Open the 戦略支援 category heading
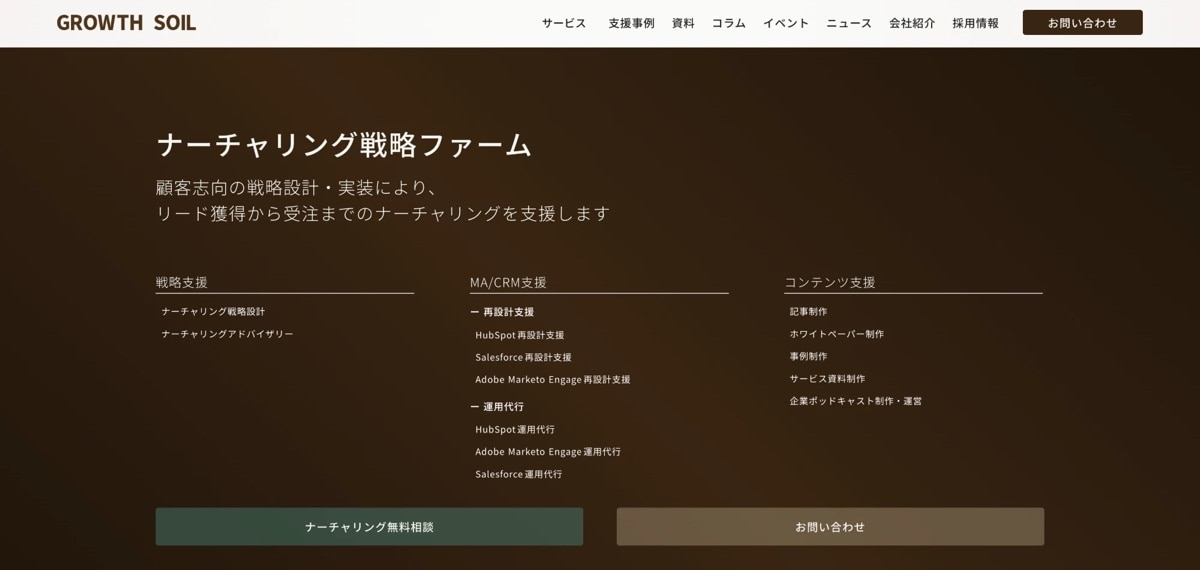 [182, 282]
